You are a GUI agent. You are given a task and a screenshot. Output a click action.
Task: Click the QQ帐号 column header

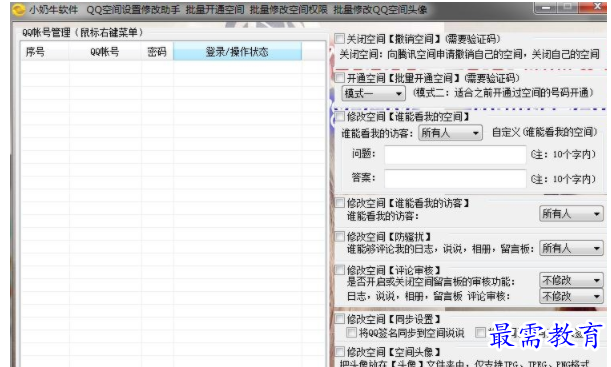(105, 51)
